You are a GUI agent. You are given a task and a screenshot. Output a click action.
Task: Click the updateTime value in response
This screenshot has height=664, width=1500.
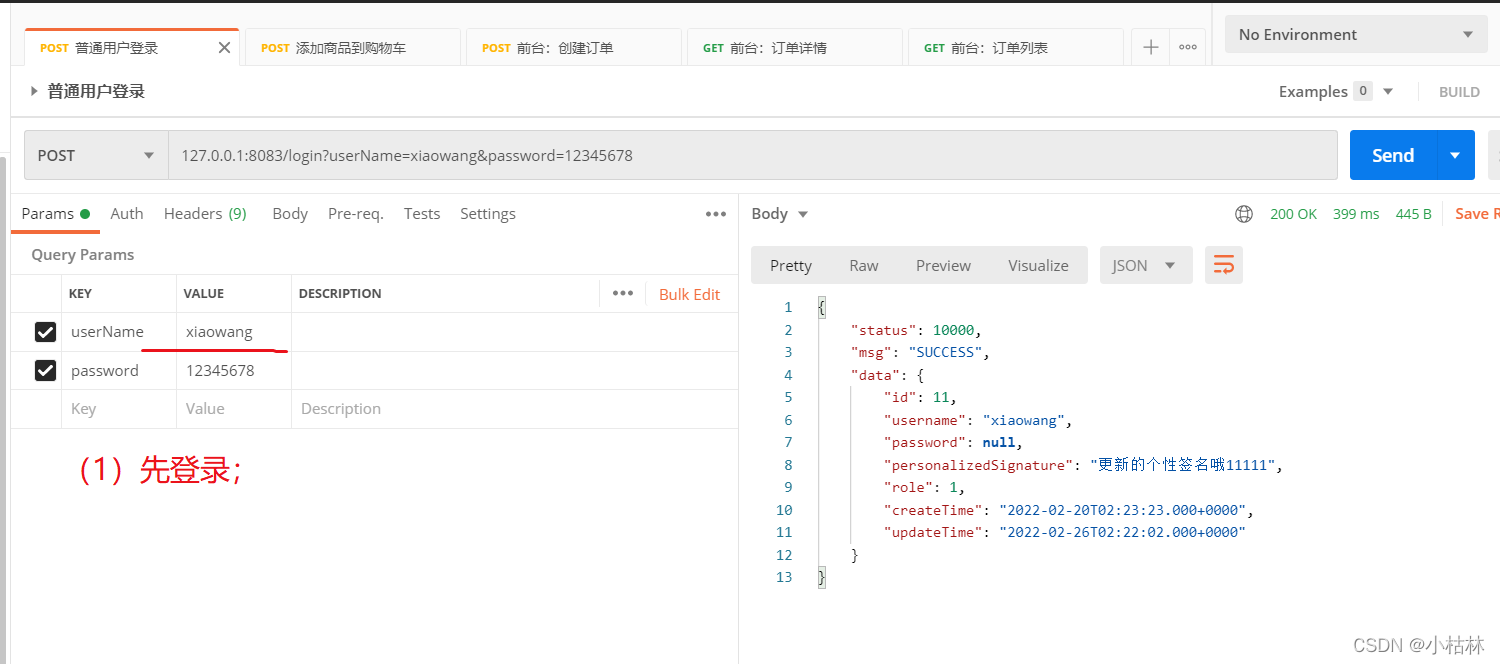pos(1122,533)
